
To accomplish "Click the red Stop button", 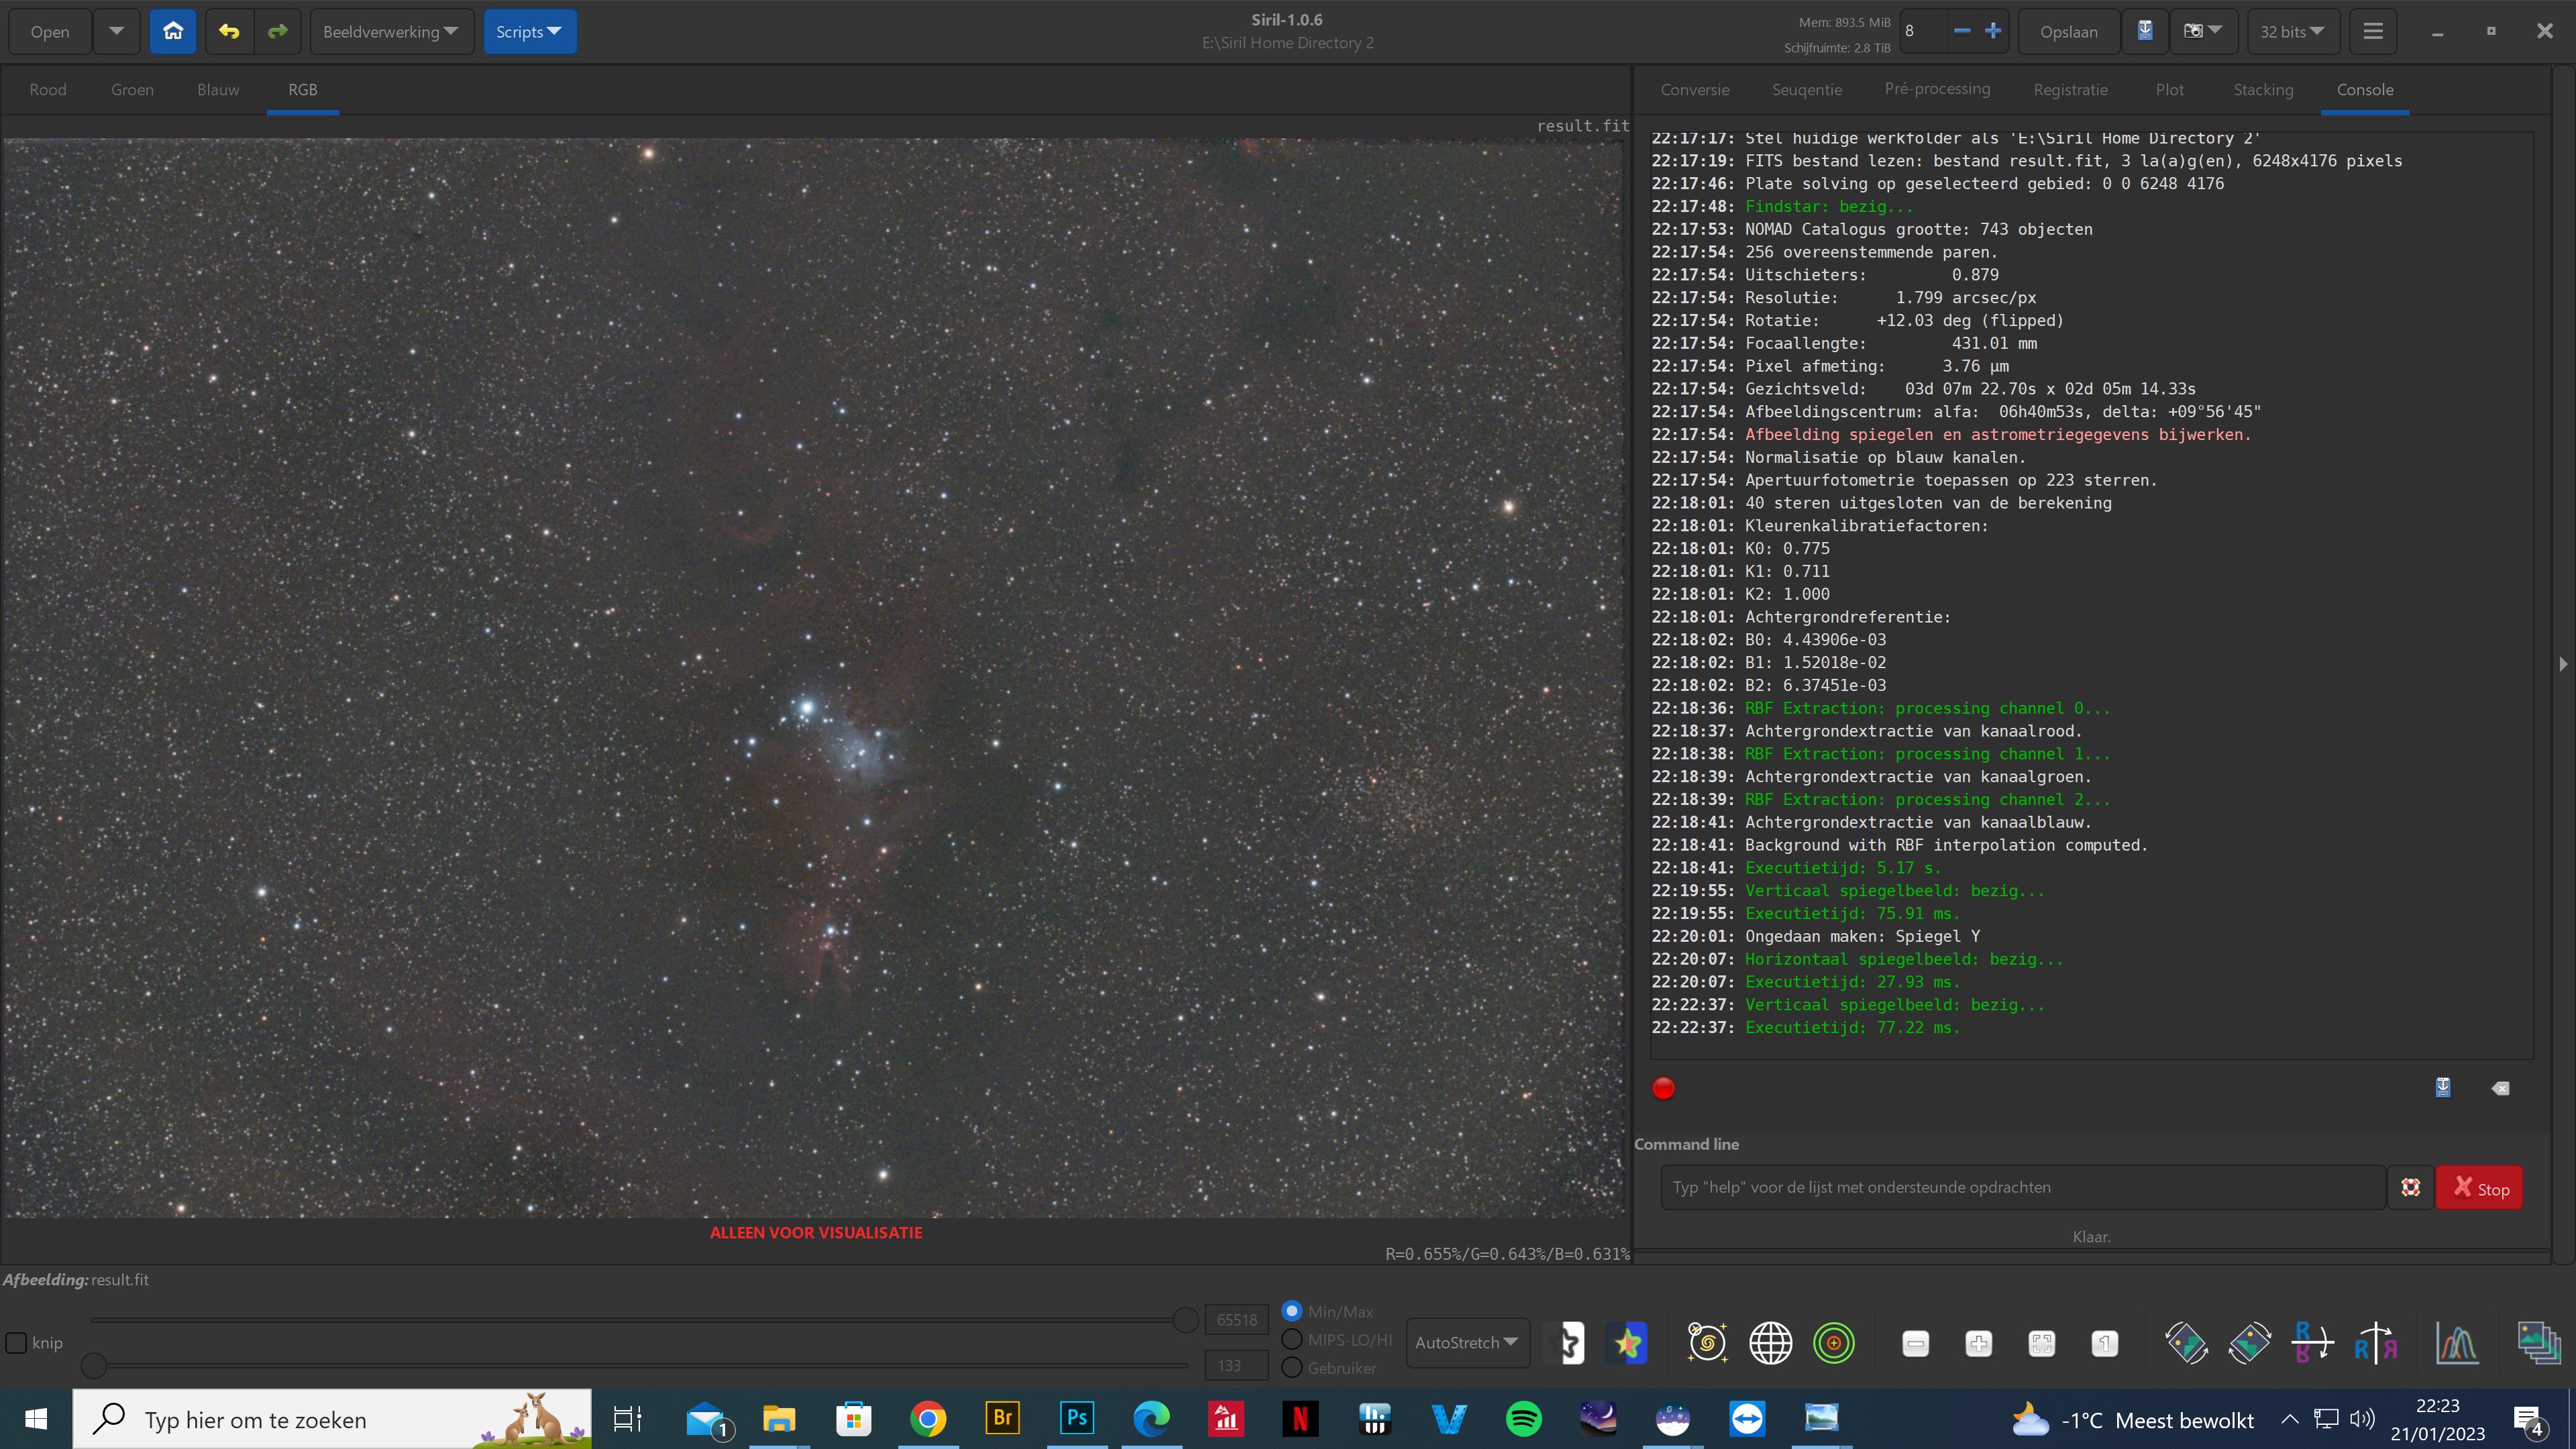I will tap(2479, 1187).
